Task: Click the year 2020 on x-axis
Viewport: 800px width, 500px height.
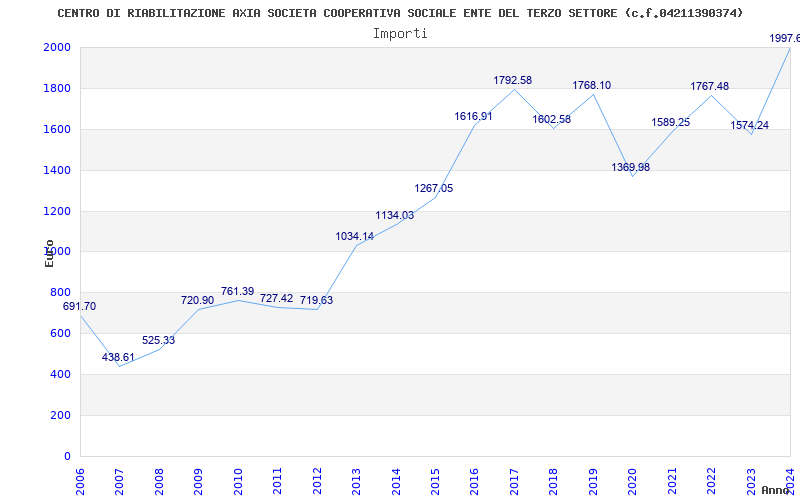Action: [633, 481]
